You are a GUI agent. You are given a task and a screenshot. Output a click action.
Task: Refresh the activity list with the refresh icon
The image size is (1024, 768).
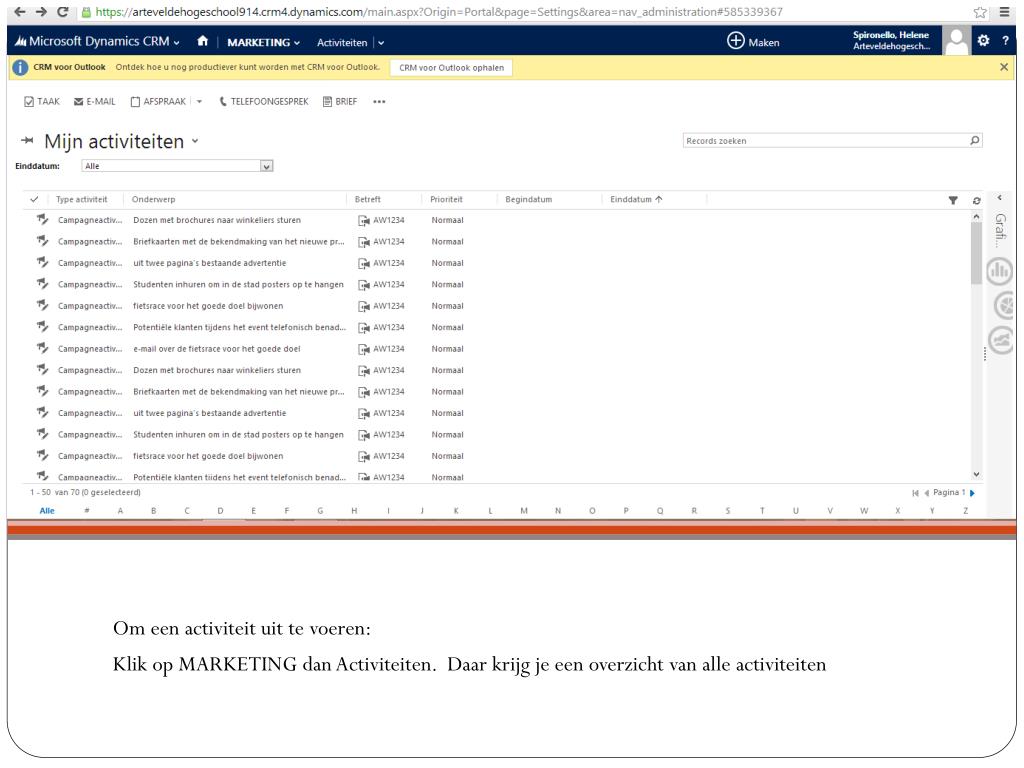(977, 200)
